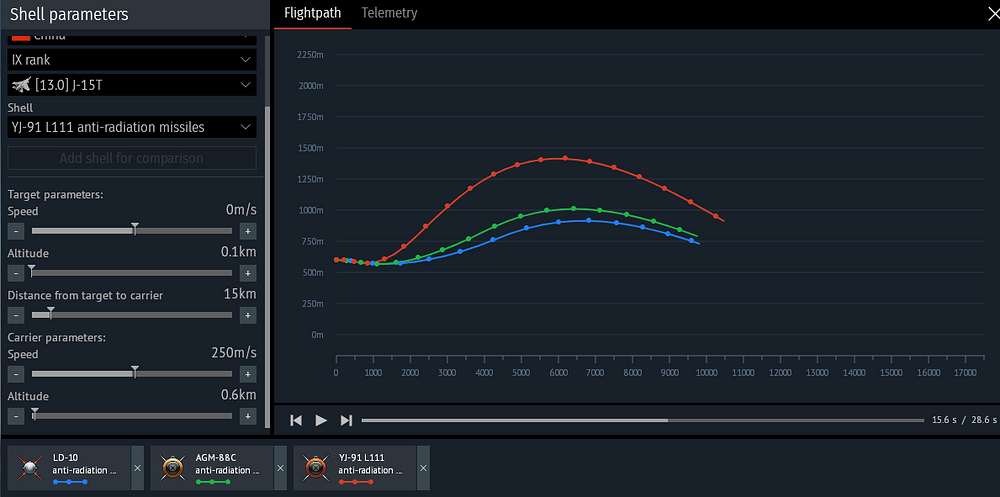Click Add shell for comparison button

point(132,158)
